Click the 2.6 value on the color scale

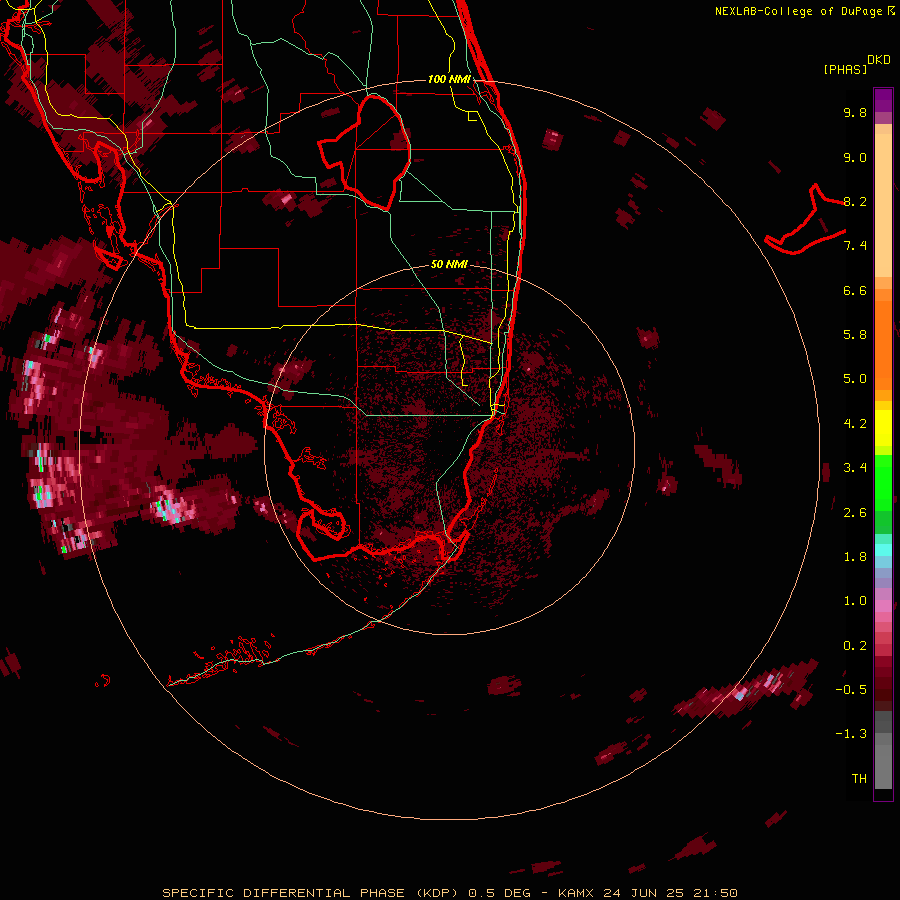click(x=855, y=513)
